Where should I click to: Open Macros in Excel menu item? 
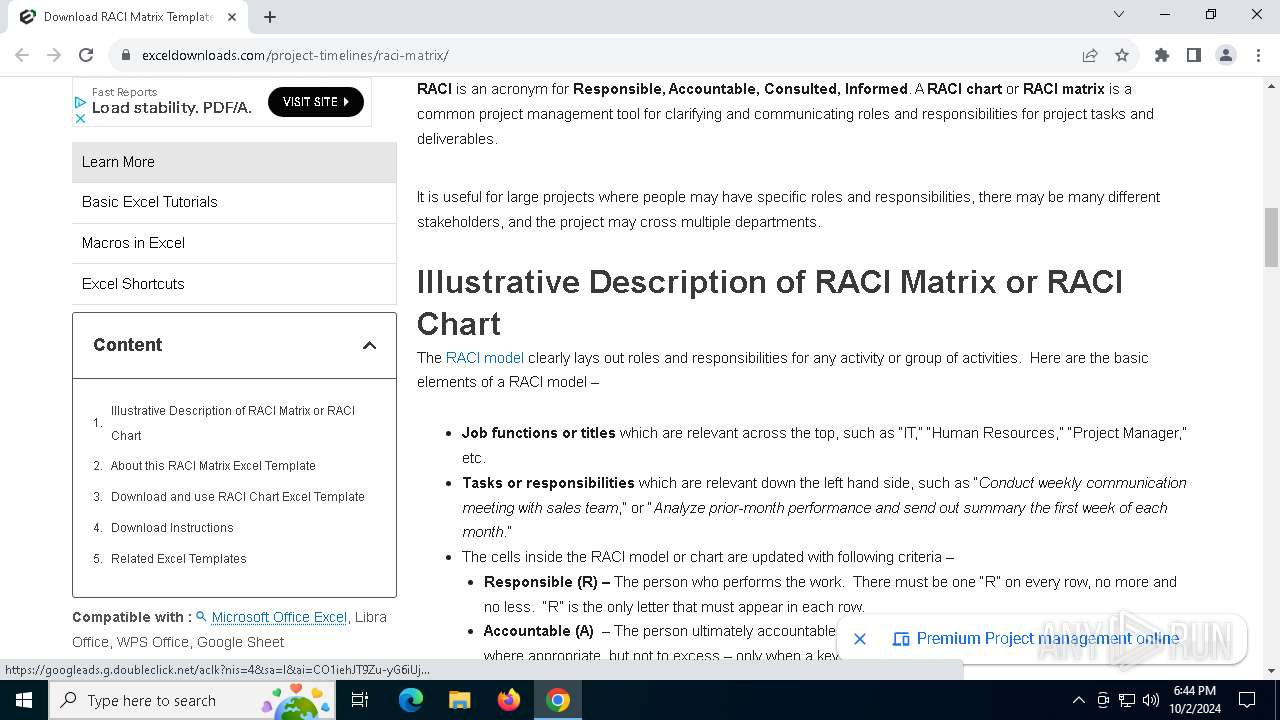coord(234,243)
